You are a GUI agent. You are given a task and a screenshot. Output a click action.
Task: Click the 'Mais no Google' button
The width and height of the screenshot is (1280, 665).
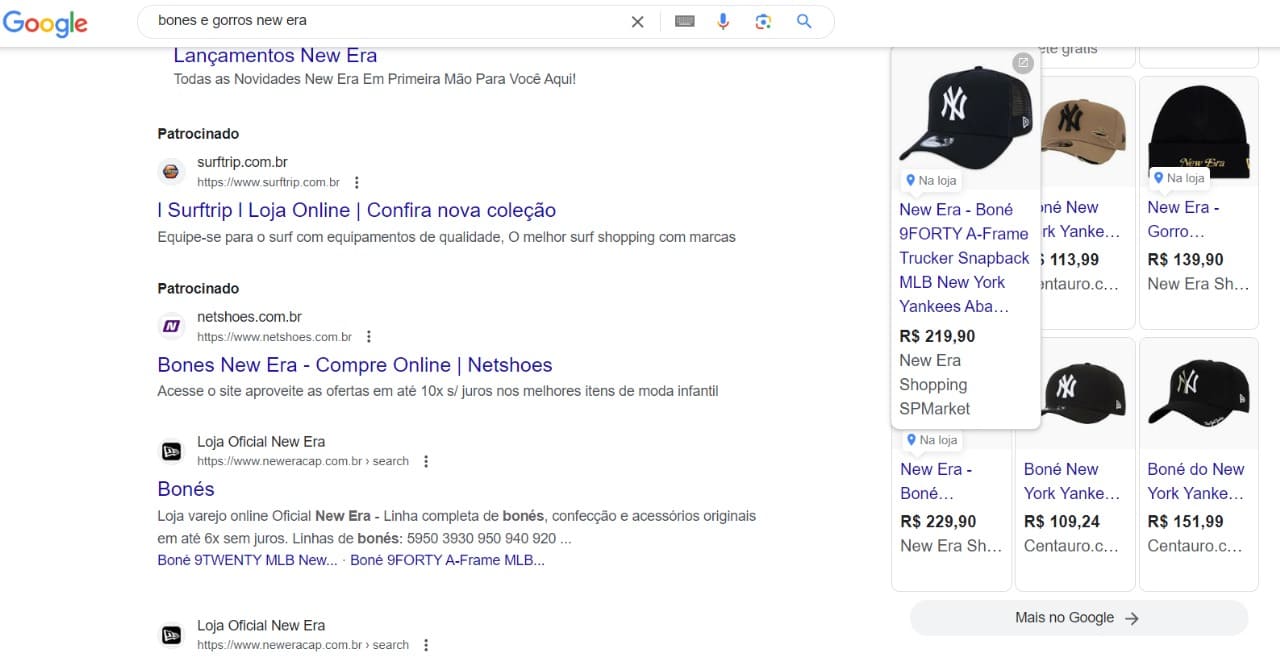coord(1078,618)
